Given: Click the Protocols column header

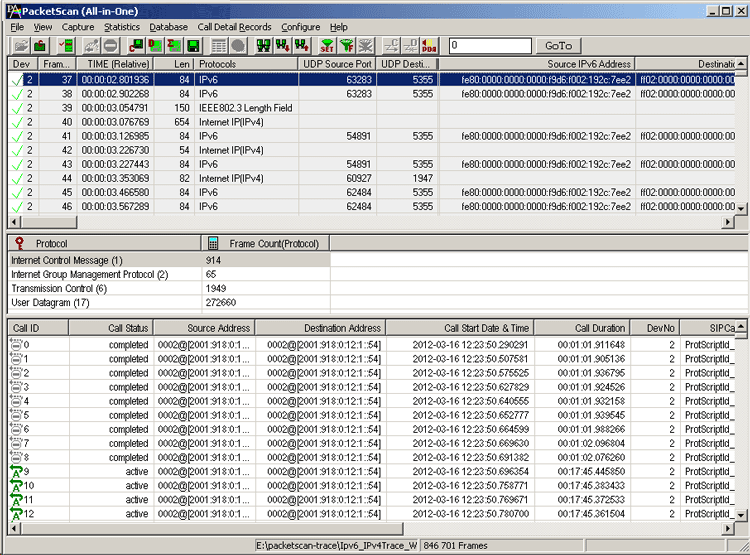Looking at the screenshot, I should [246, 64].
